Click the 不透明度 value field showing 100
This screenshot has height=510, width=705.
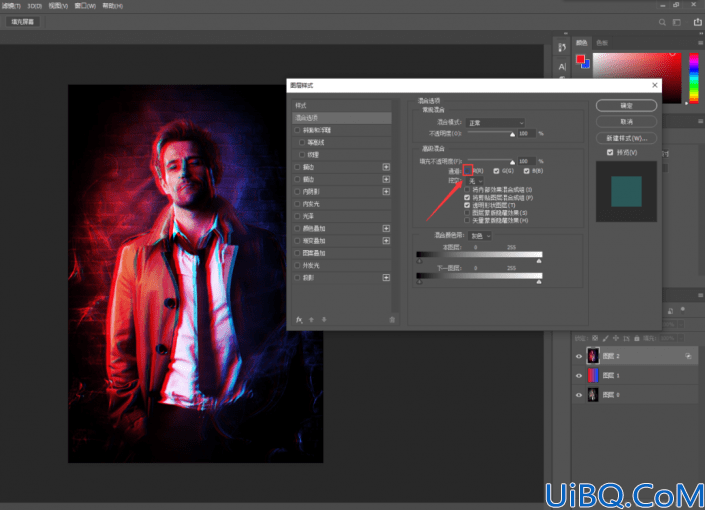pos(526,134)
